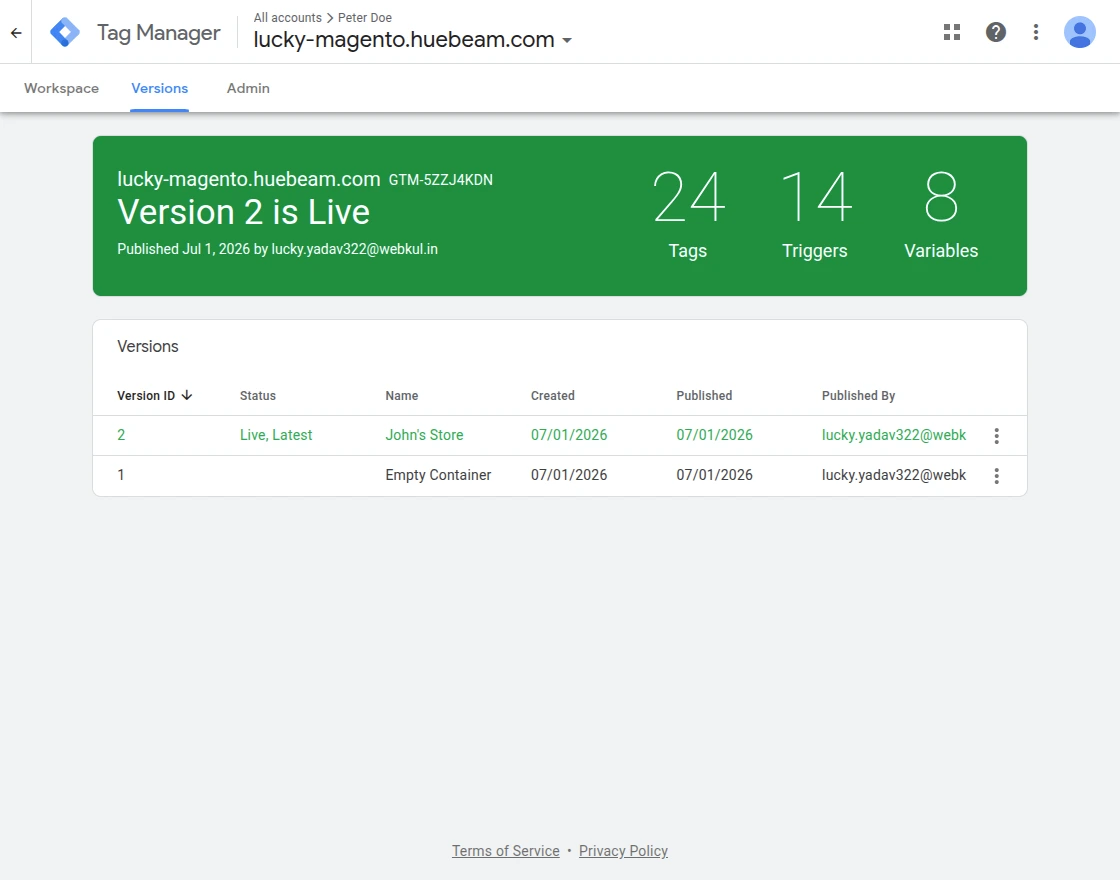Click the Peter Doe breadcrumb
Viewport: 1120px width, 880px height.
click(x=364, y=17)
